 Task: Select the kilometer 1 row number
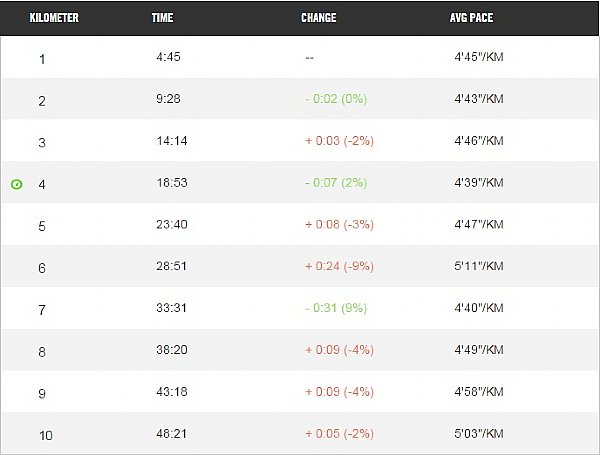[42, 59]
